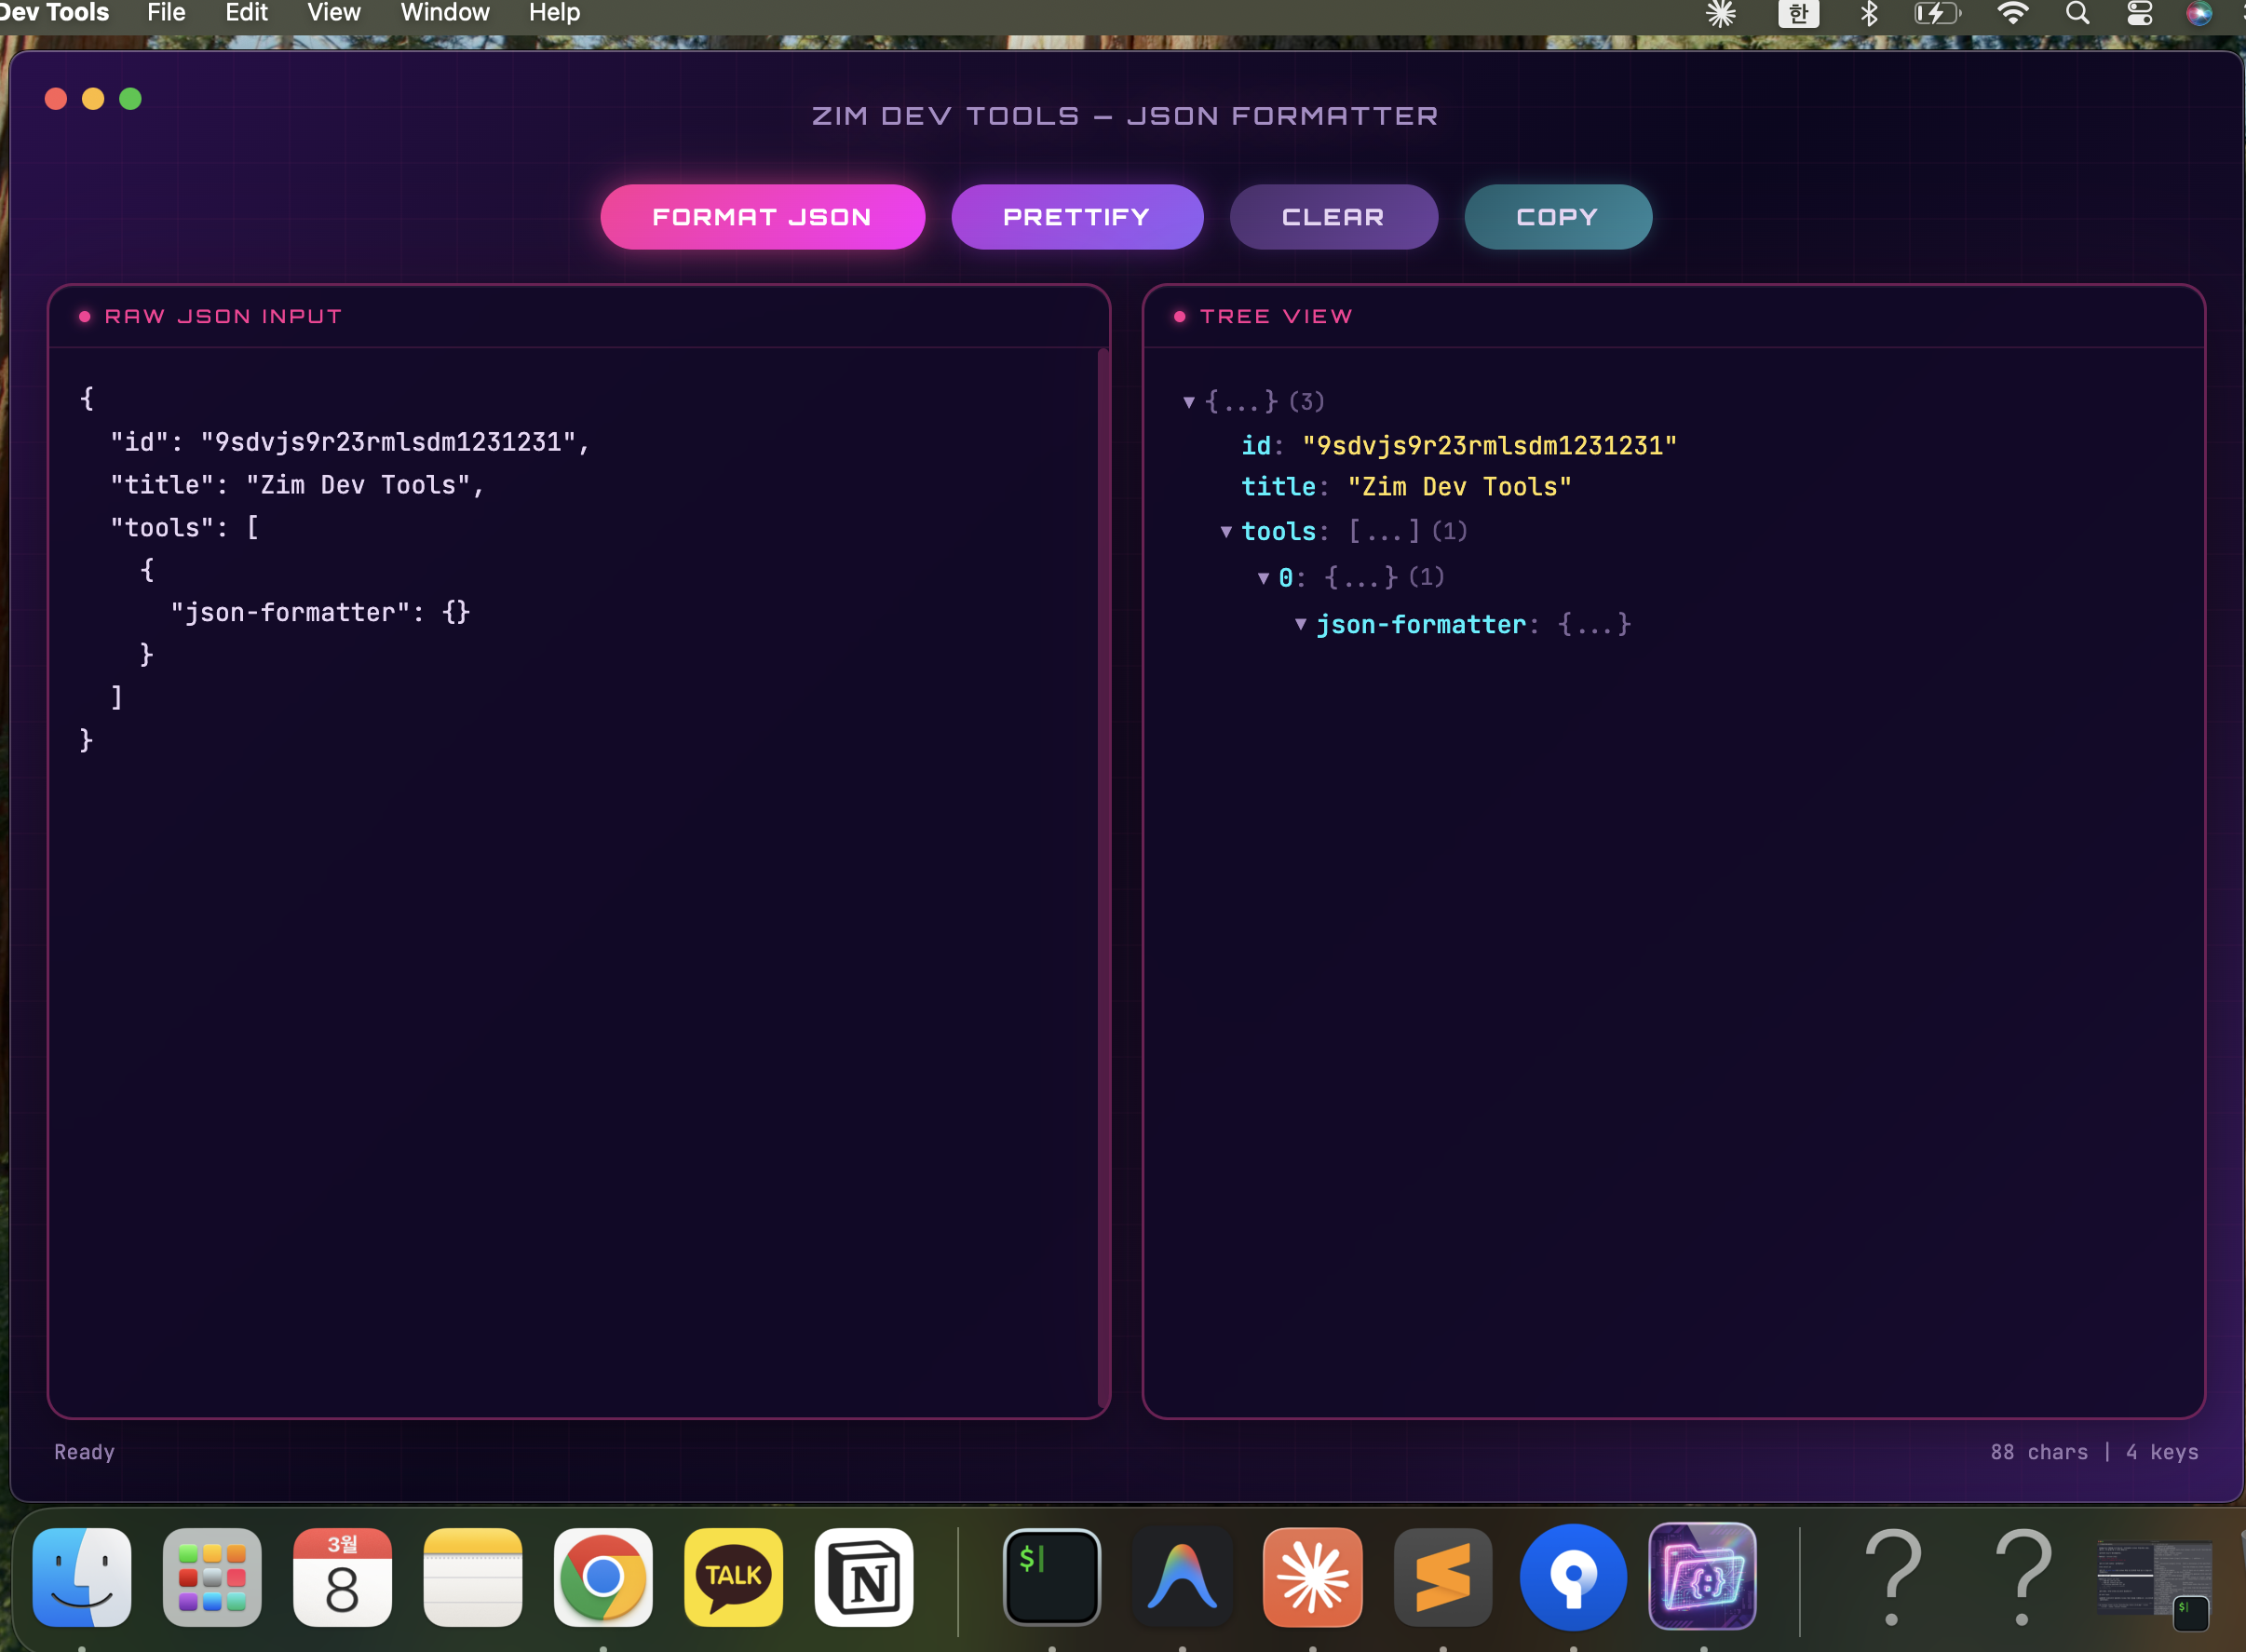Click the Prettify button
Viewport: 2246px width, 1652px height.
(x=1077, y=217)
